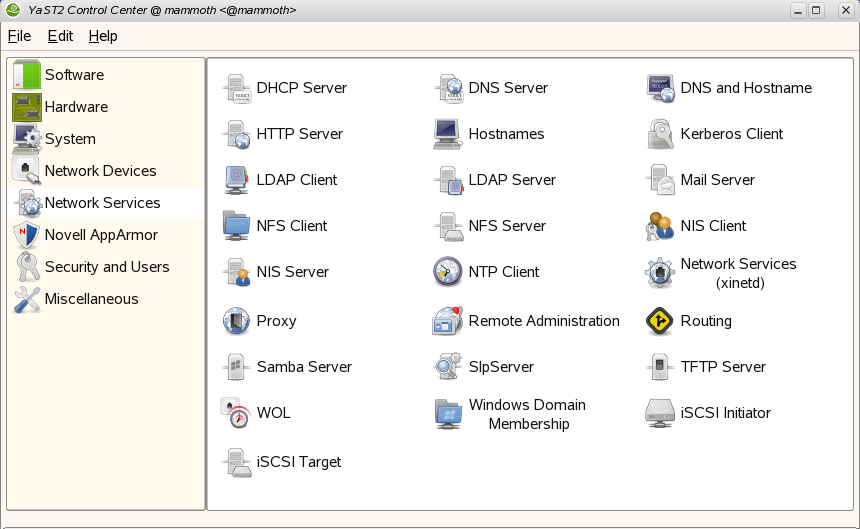Open the Remote Administration icon
Screen dimensions: 860x529
[447, 321]
